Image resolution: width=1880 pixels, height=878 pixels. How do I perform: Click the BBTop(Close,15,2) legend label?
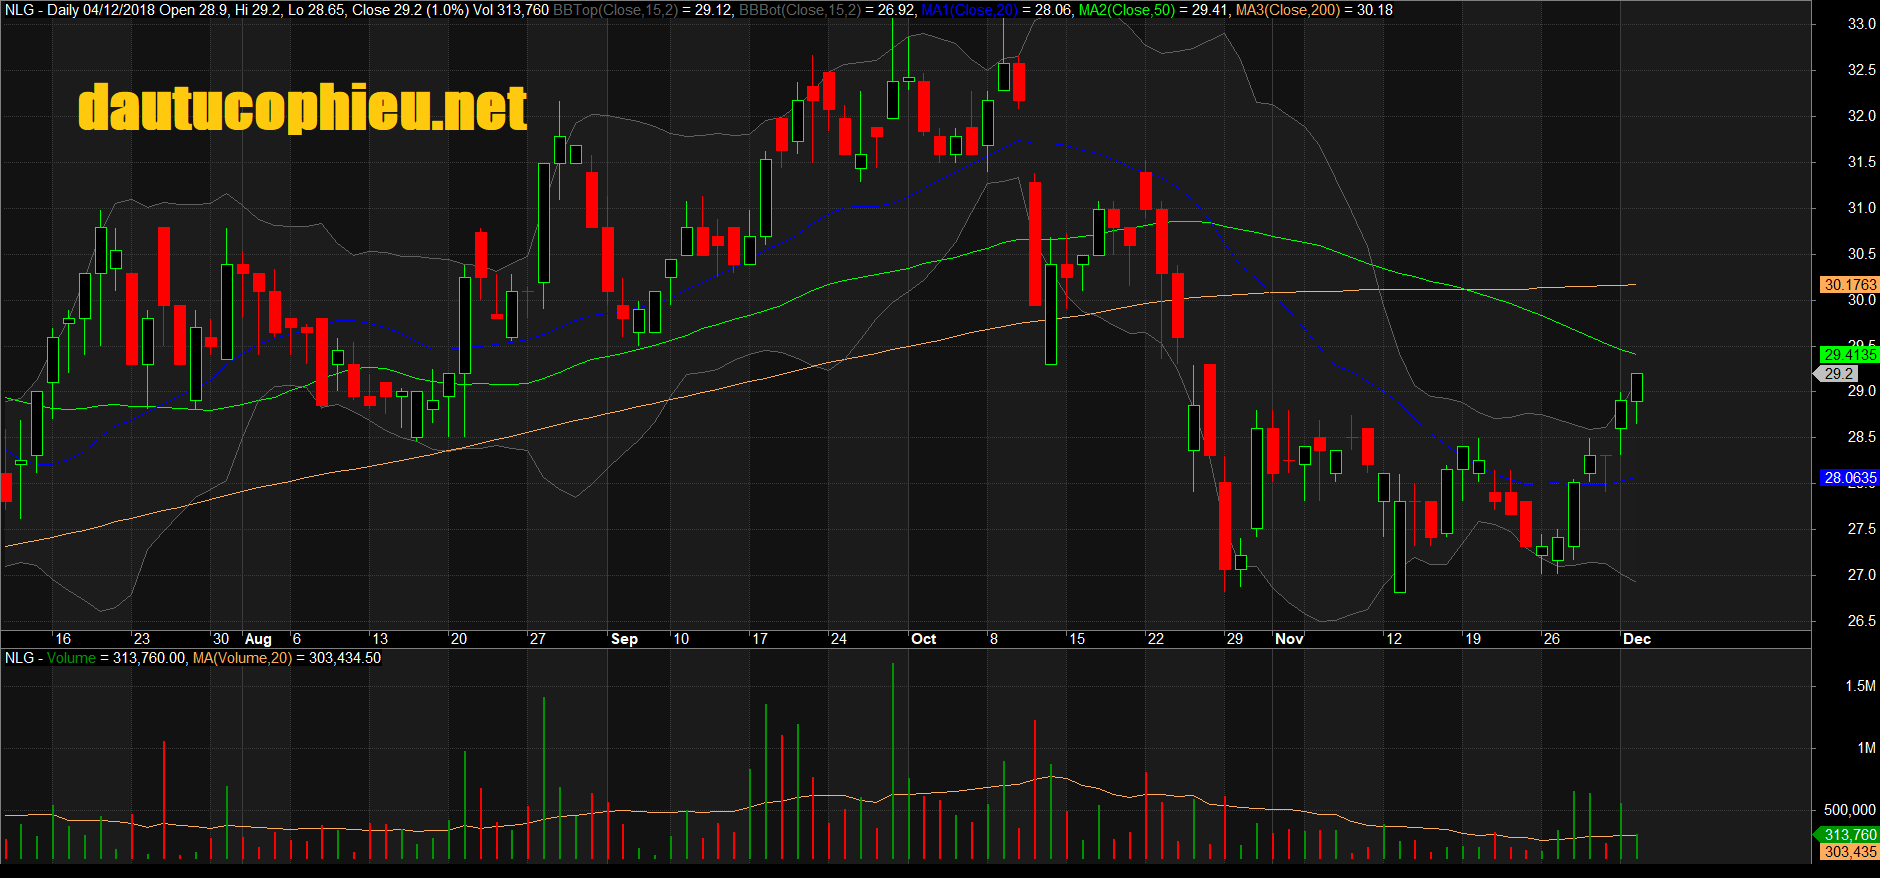(615, 10)
